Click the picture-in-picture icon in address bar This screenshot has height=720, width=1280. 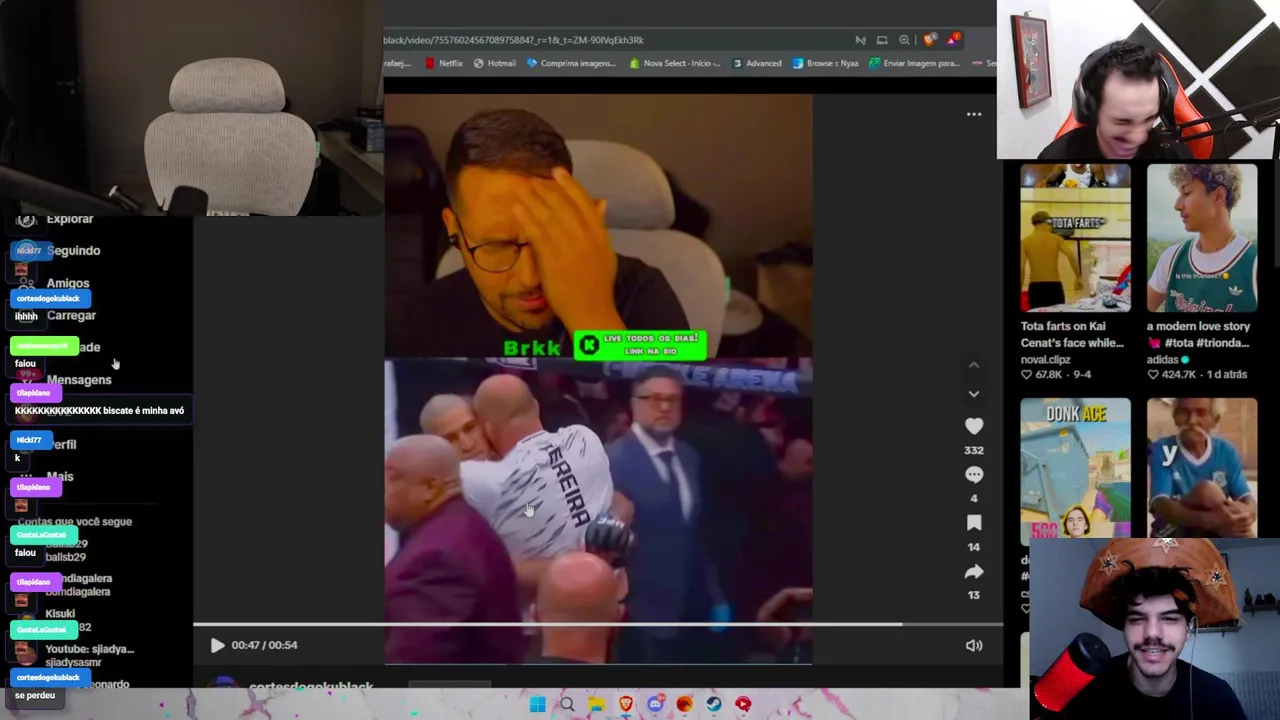882,40
